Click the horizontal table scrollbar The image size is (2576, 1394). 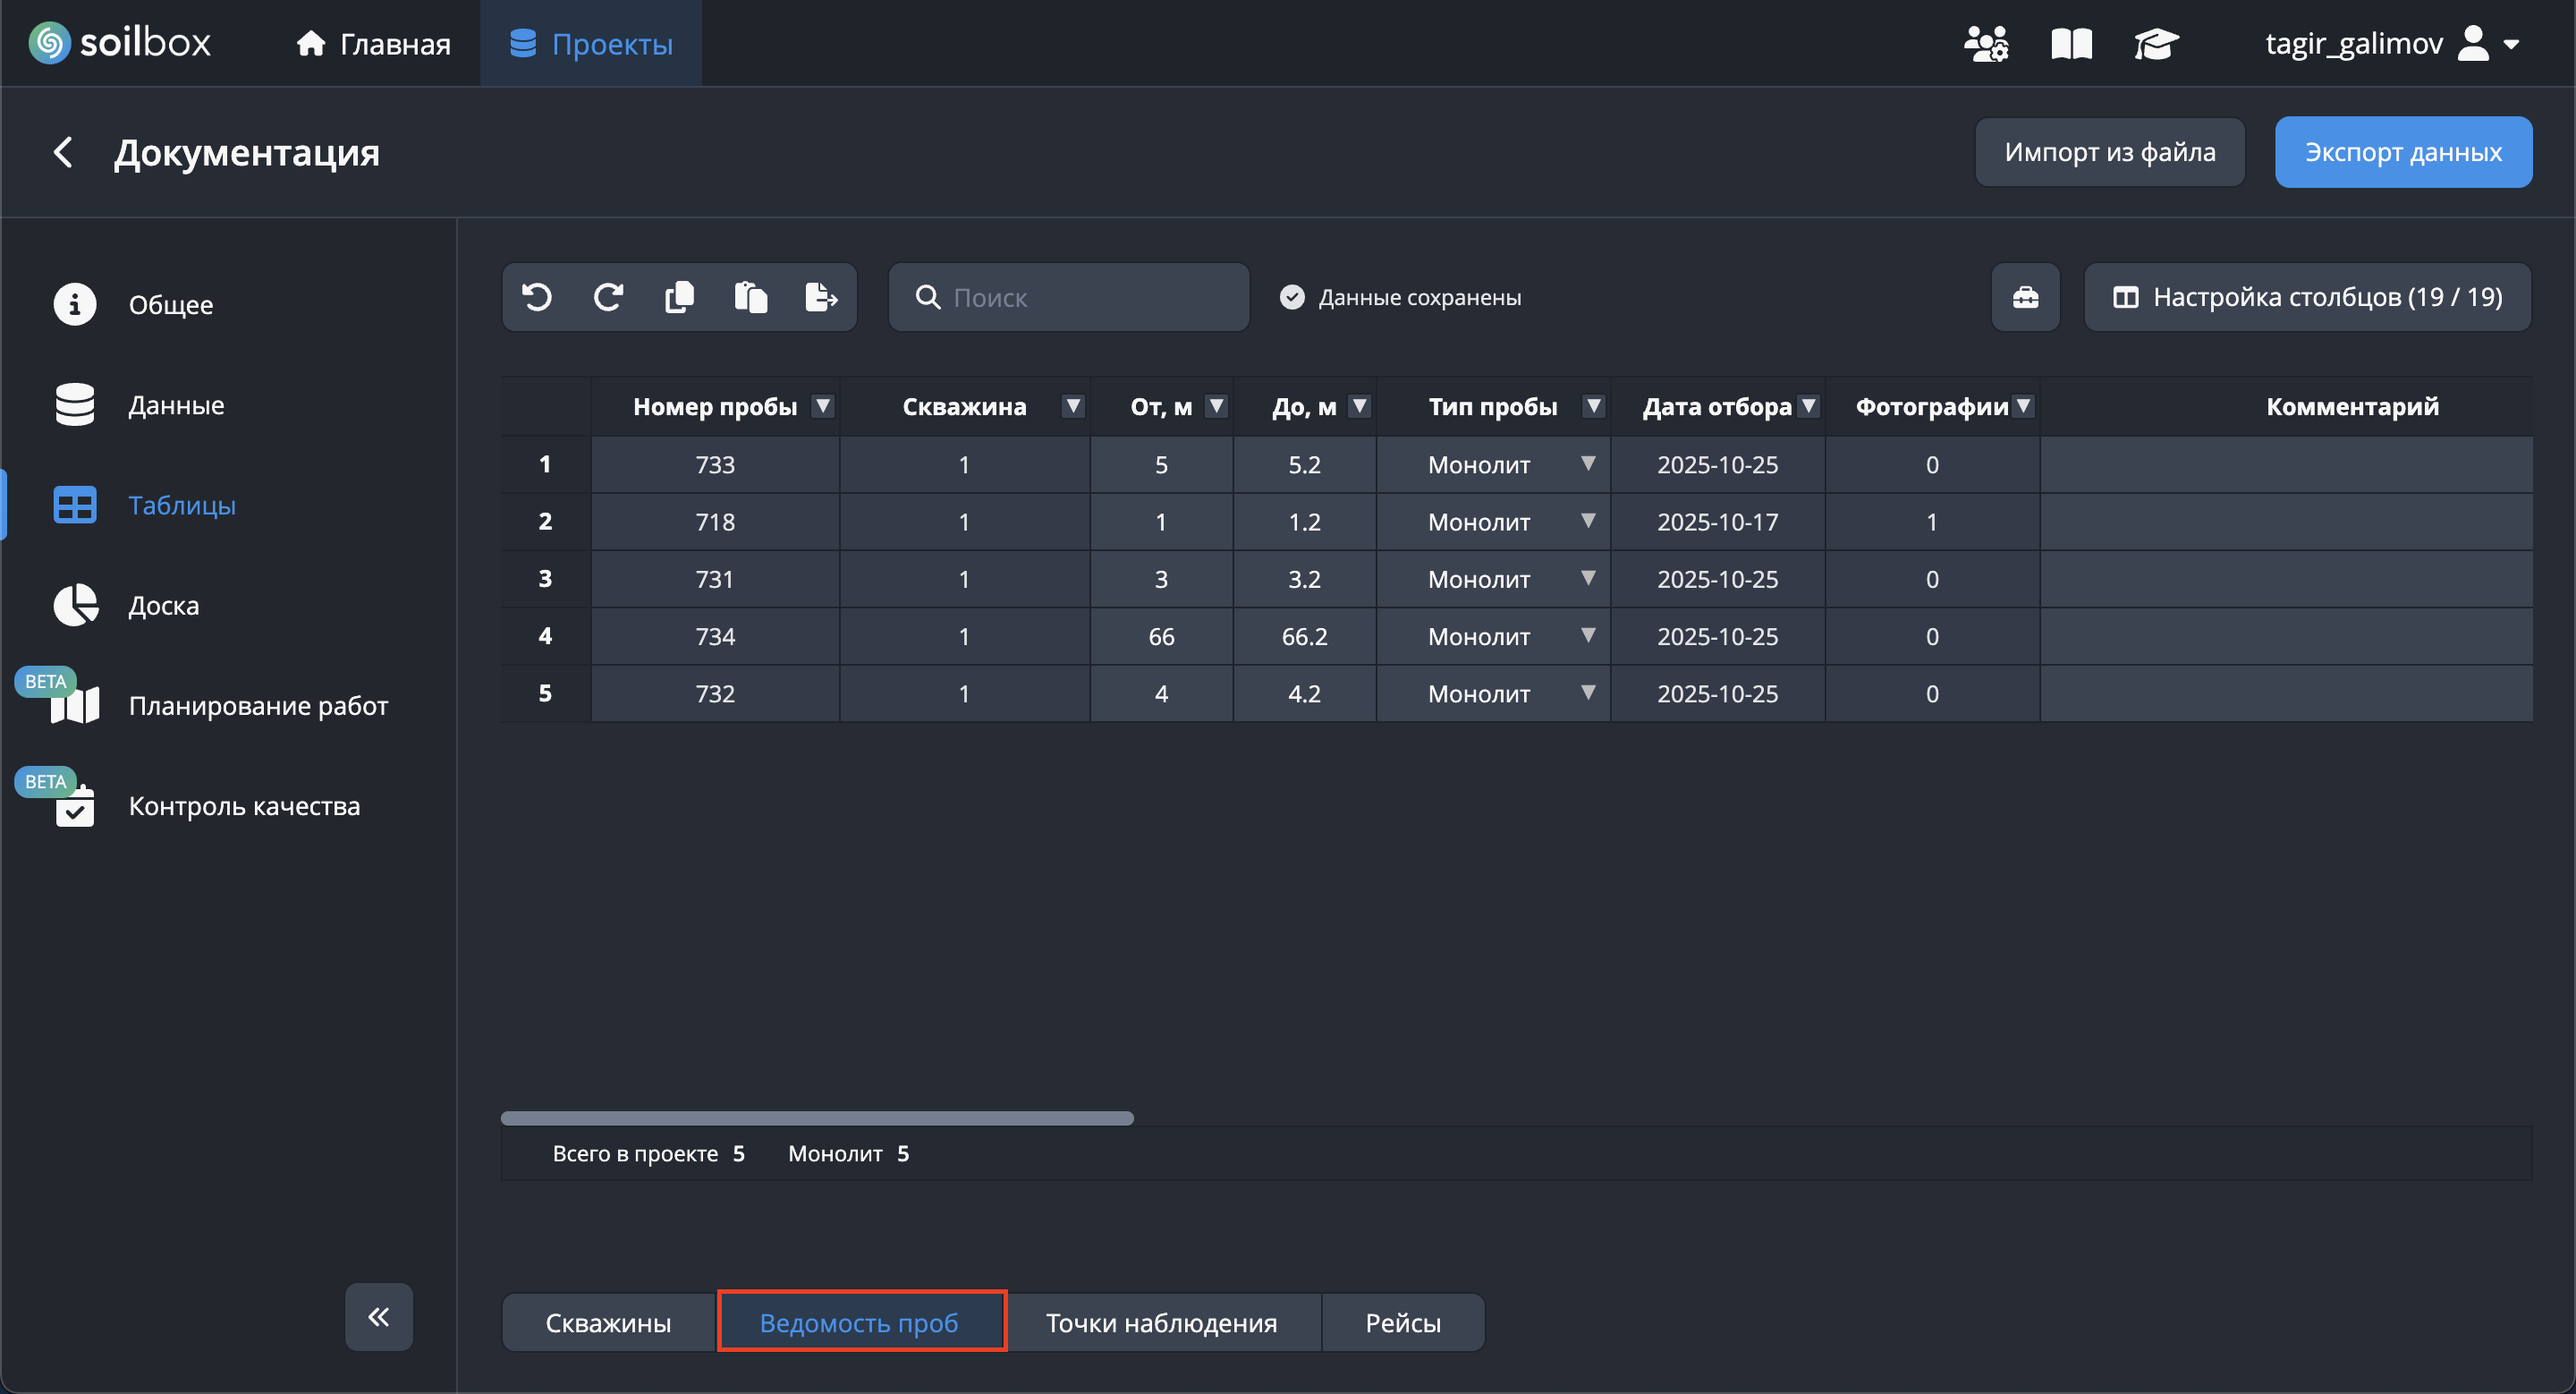point(817,1118)
